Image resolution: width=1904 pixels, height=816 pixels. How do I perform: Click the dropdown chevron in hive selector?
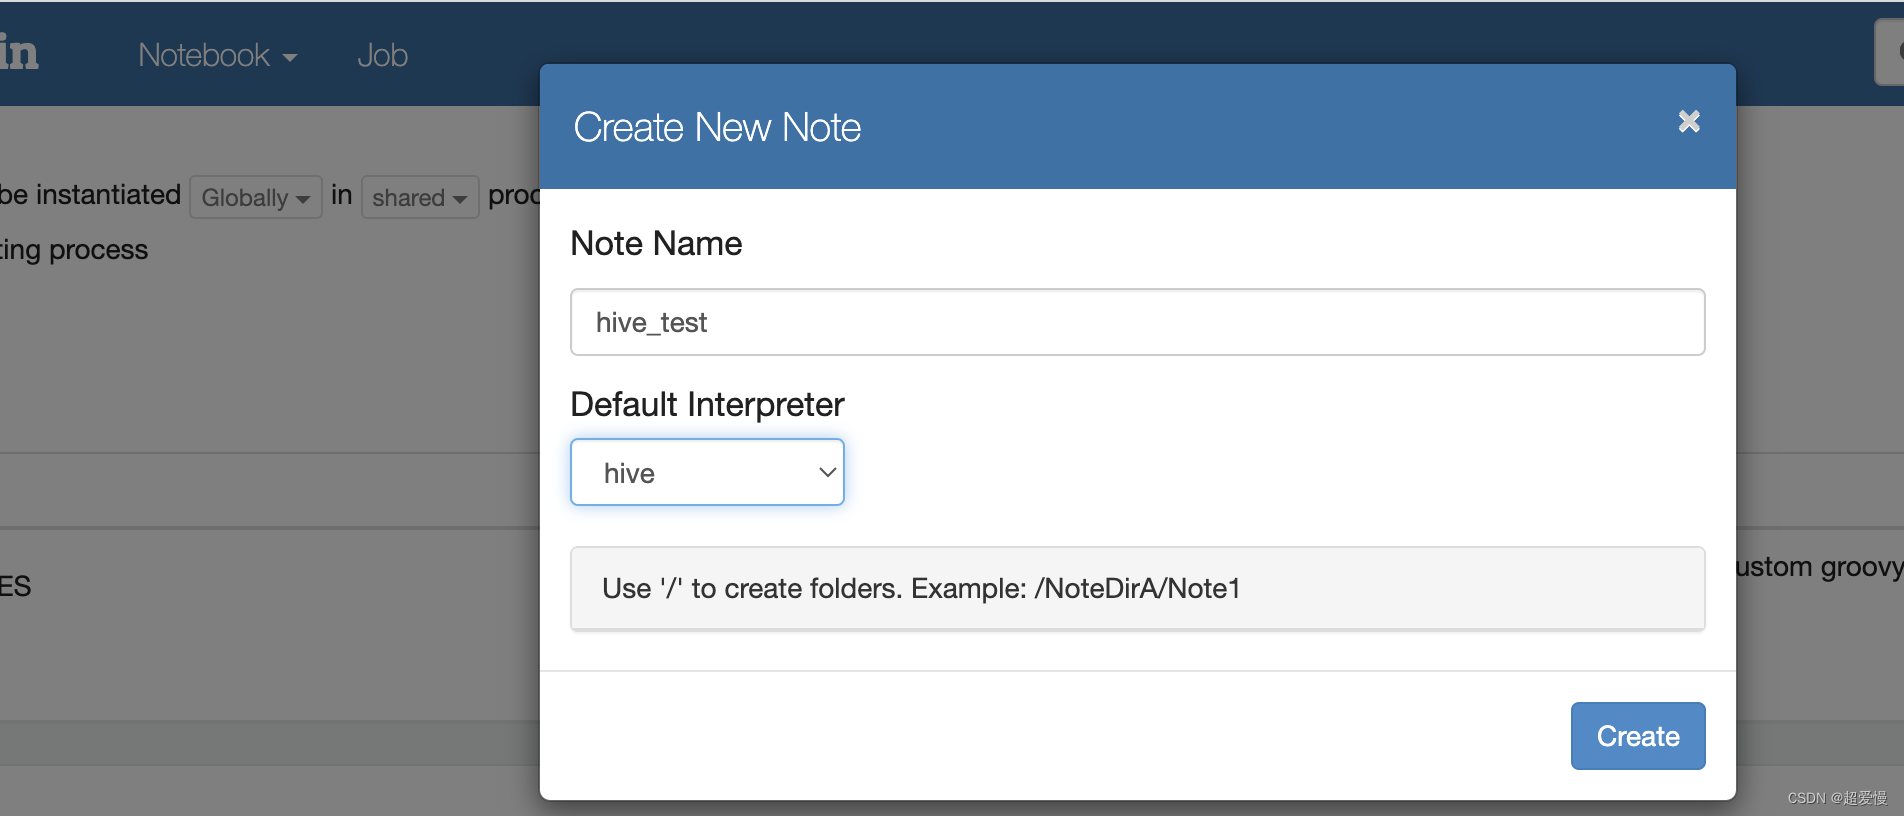827,472
